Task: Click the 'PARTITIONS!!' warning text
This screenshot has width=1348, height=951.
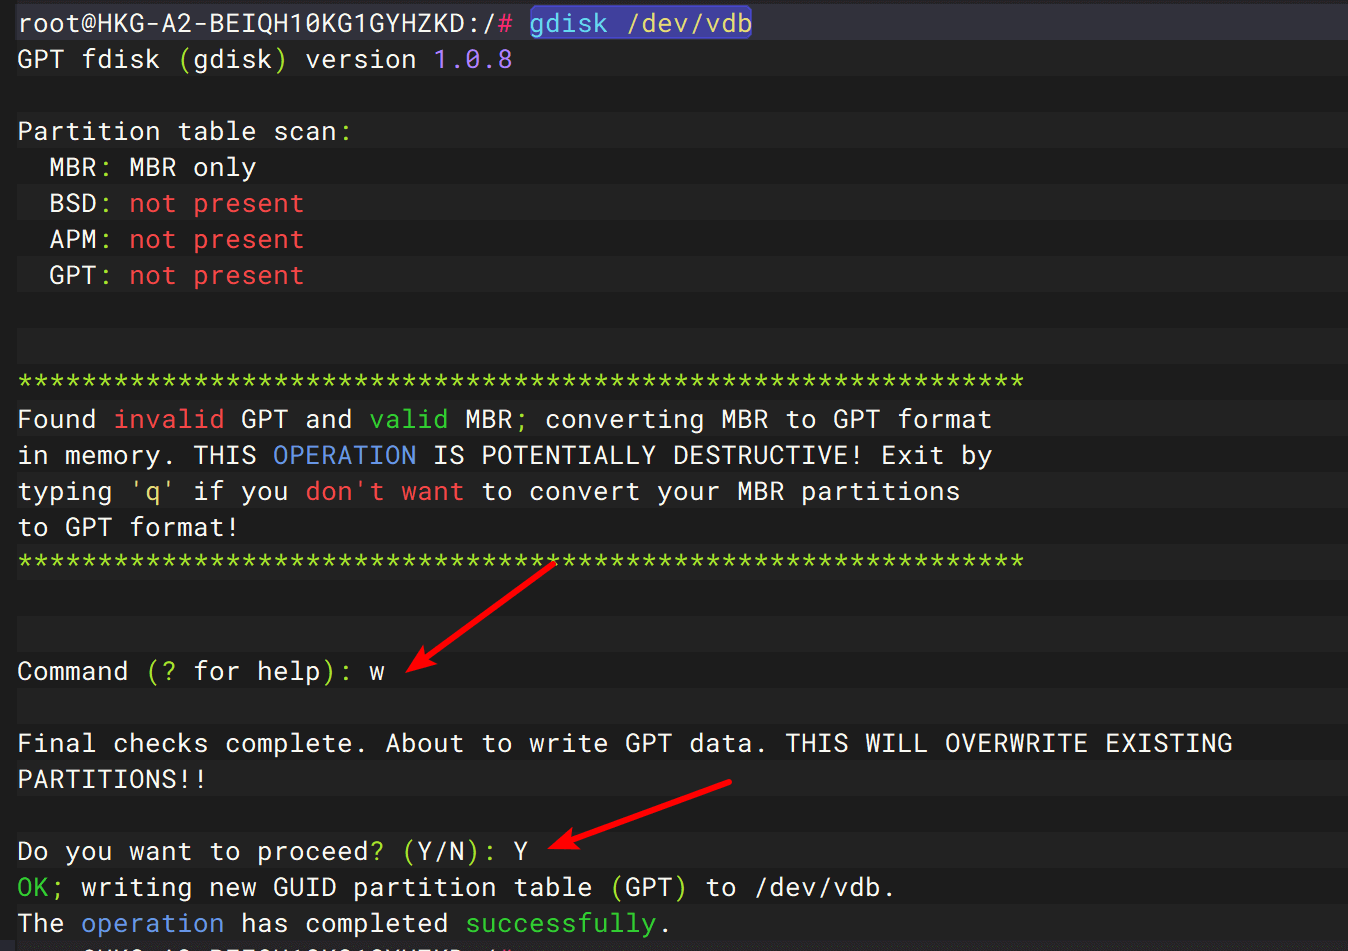Action: click(112, 780)
